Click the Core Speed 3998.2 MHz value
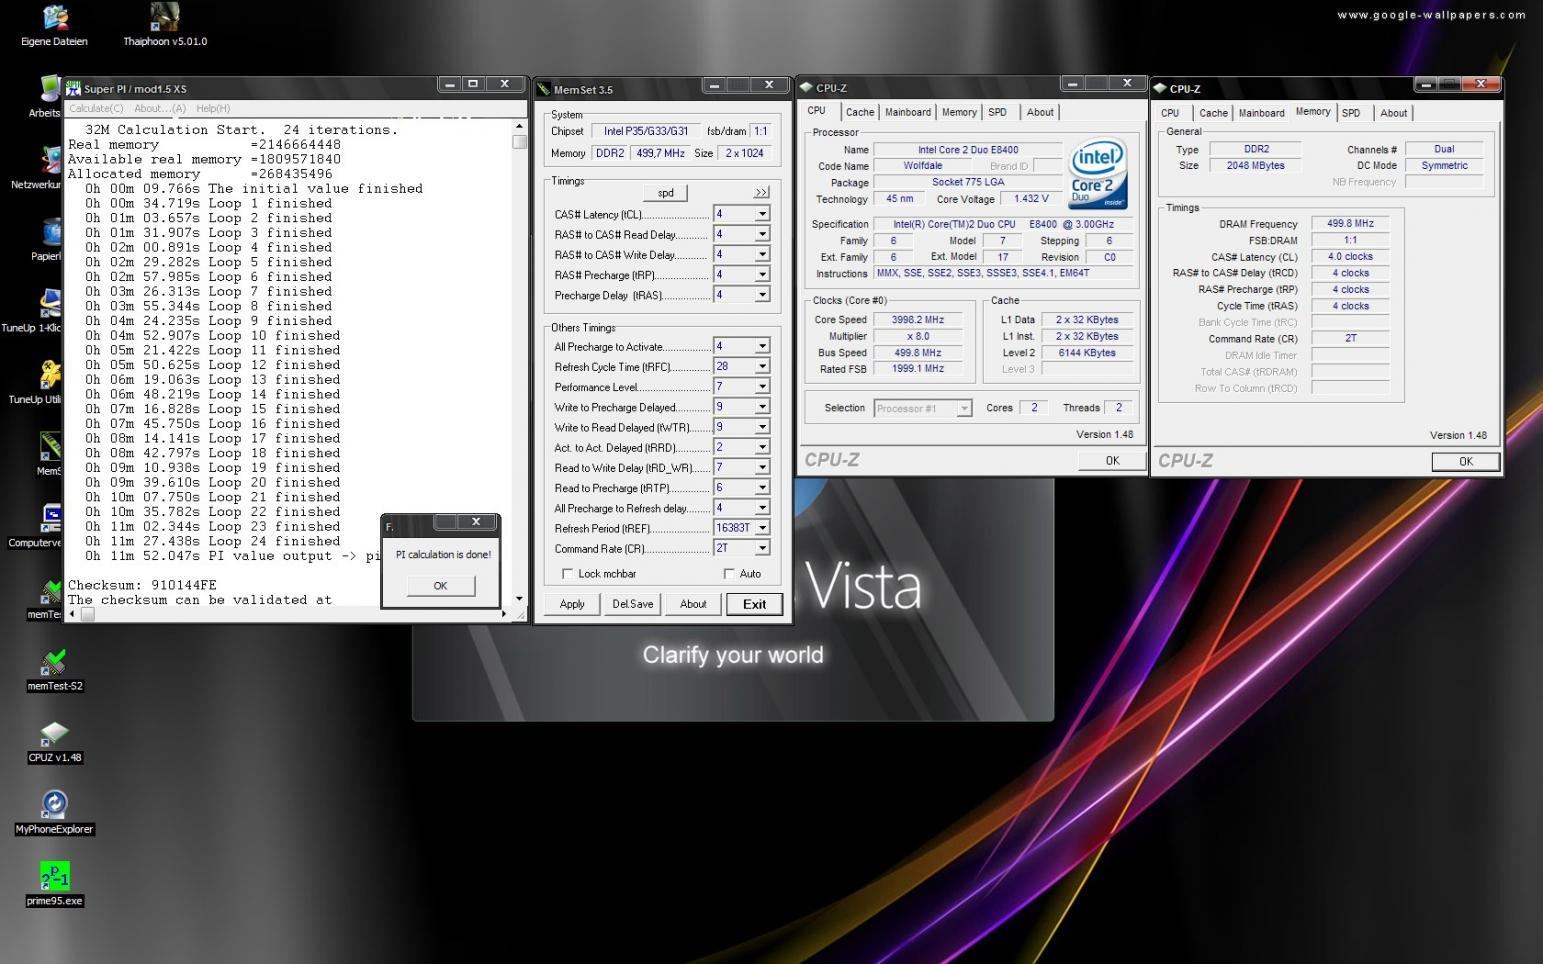1543x964 pixels. pos(917,320)
